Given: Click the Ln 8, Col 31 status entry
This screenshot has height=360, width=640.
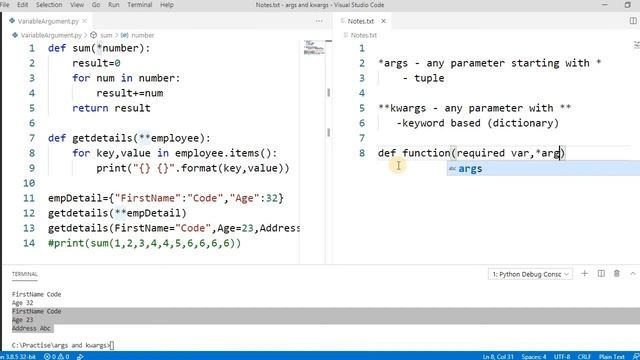Looking at the screenshot, I should (x=498, y=356).
